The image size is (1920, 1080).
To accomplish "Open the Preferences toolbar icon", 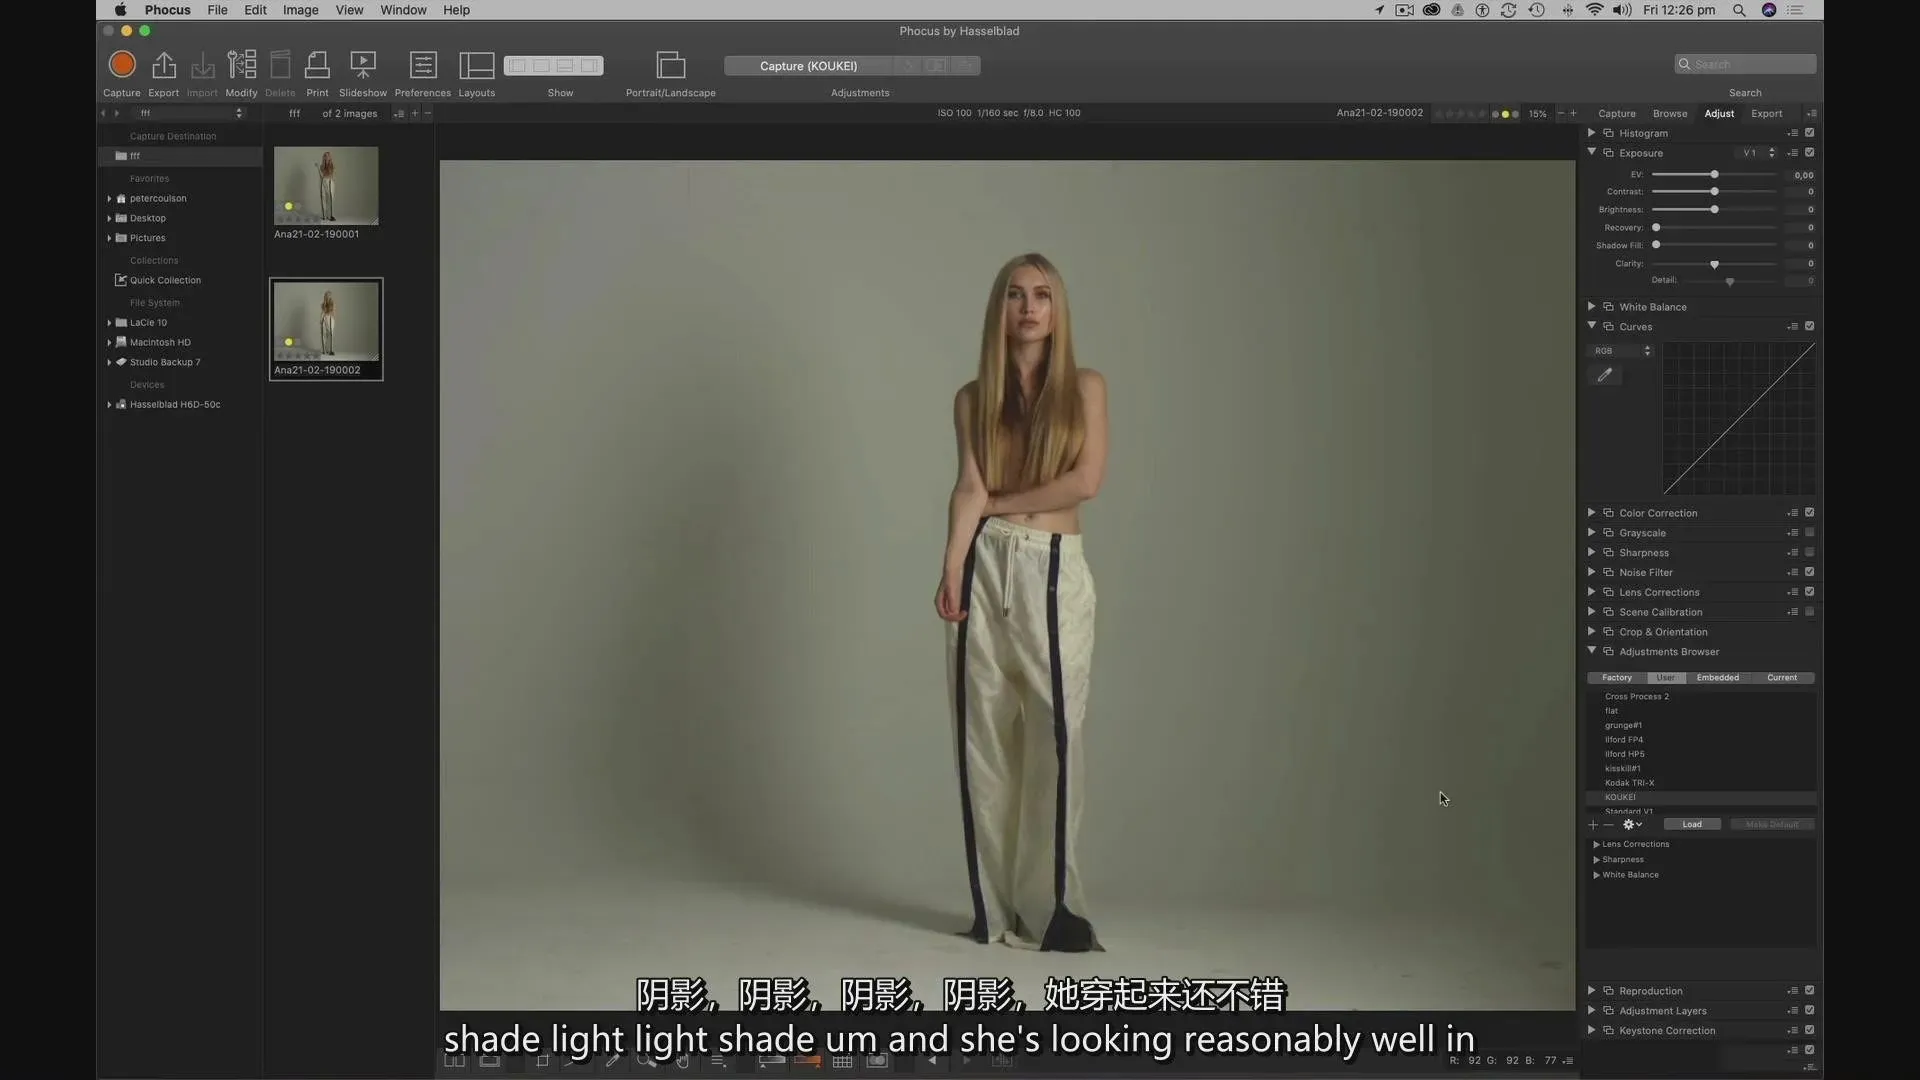I will (x=423, y=65).
